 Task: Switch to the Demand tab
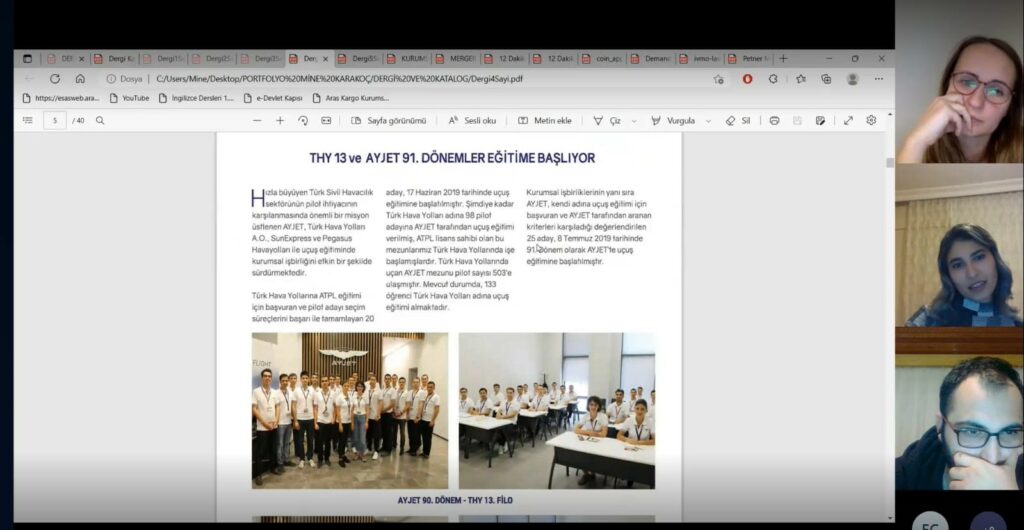652,59
